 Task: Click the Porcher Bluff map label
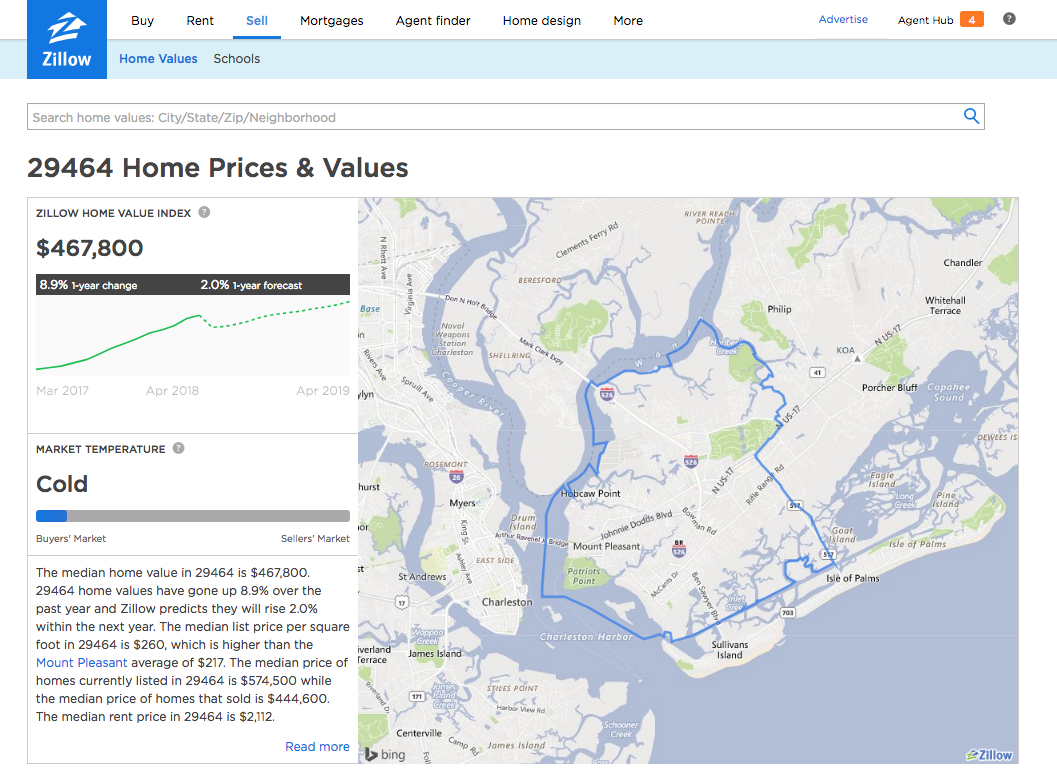tap(890, 388)
